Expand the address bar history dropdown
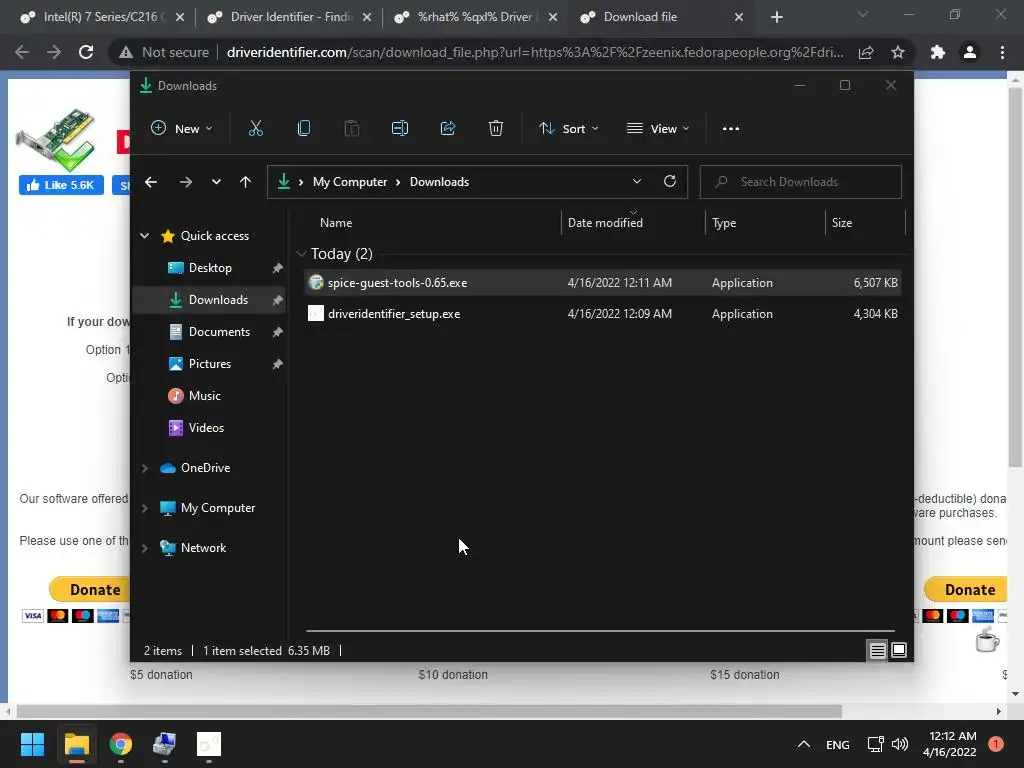This screenshot has width=1024, height=768. (x=637, y=182)
